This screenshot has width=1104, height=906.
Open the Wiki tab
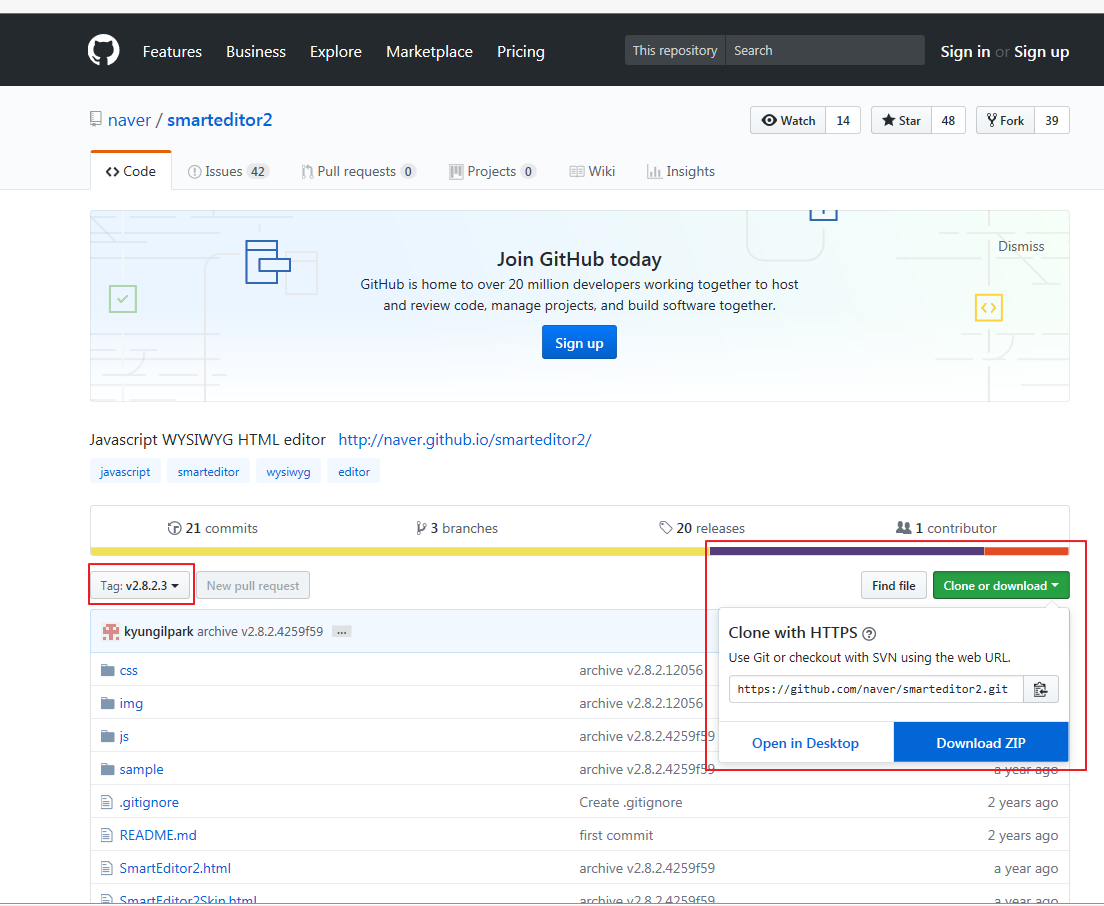click(592, 171)
